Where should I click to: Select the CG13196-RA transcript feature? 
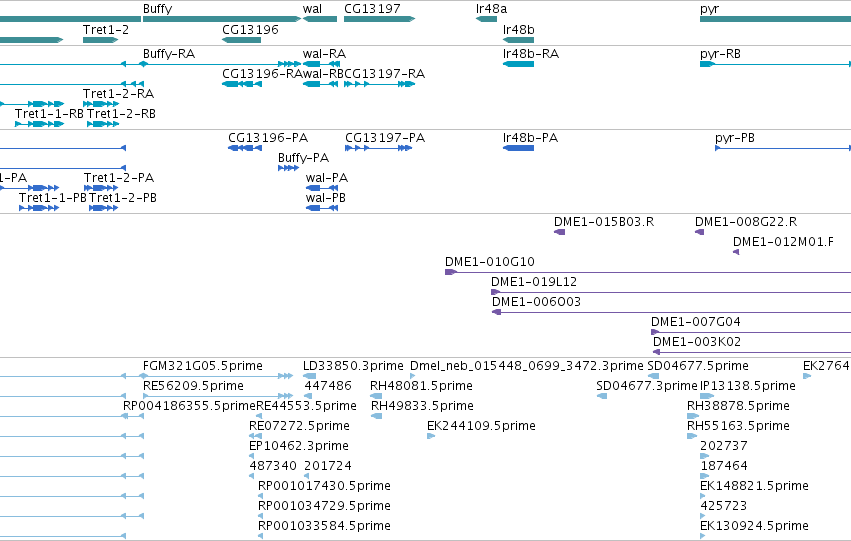[242, 84]
